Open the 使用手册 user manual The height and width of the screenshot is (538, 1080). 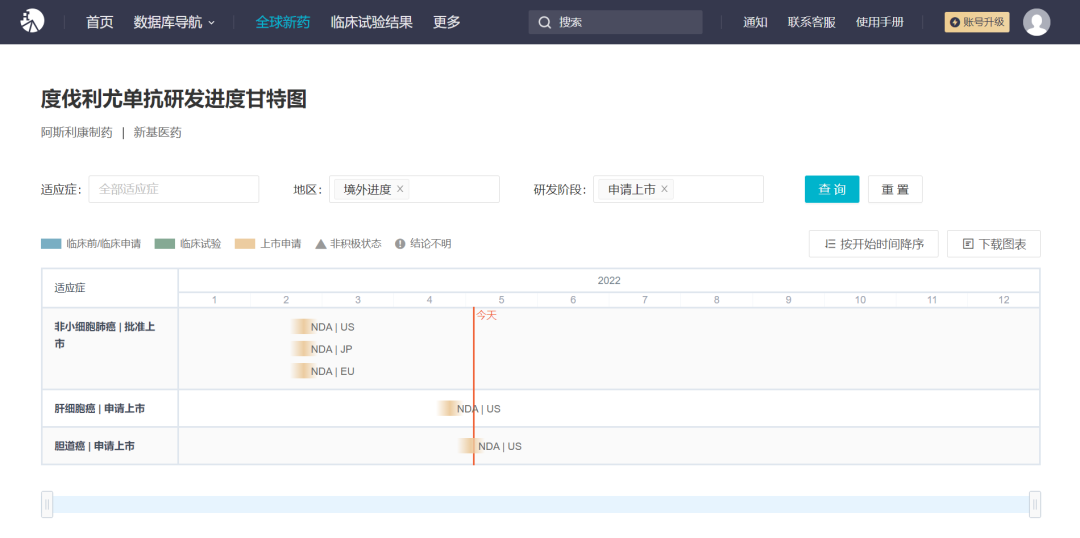tap(880, 22)
